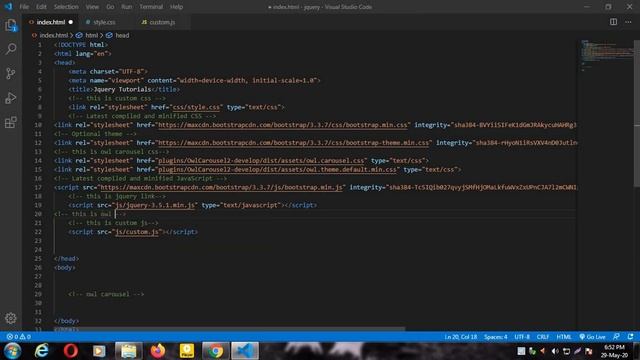The height and width of the screenshot is (360, 640).
Task: Open the Terminal menu
Action: 151,7
